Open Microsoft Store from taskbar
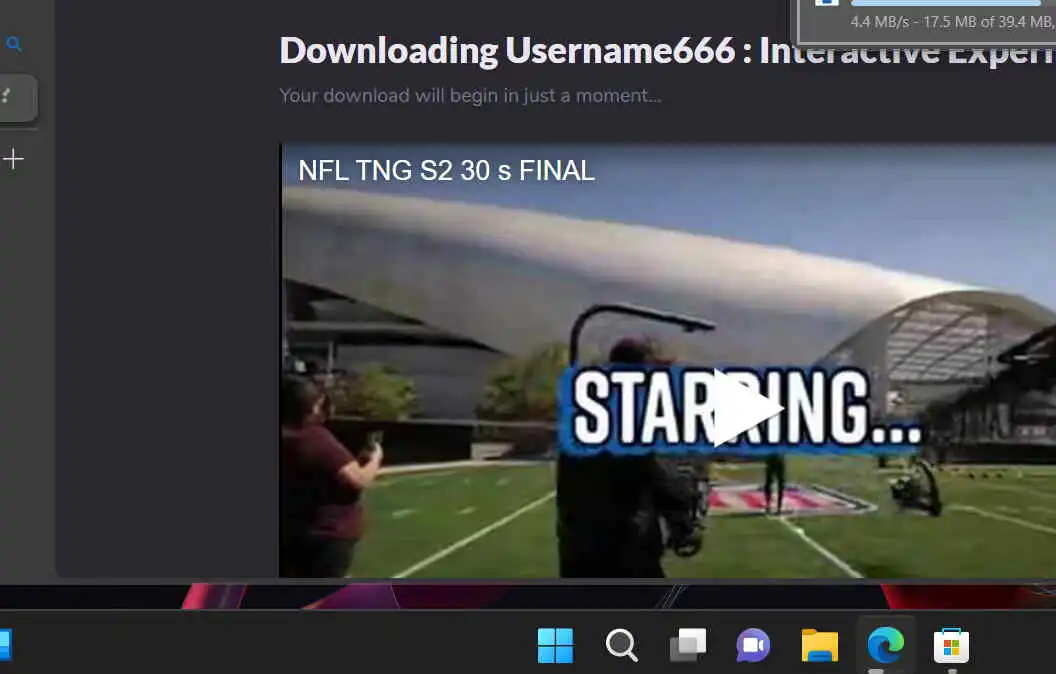 click(x=951, y=645)
